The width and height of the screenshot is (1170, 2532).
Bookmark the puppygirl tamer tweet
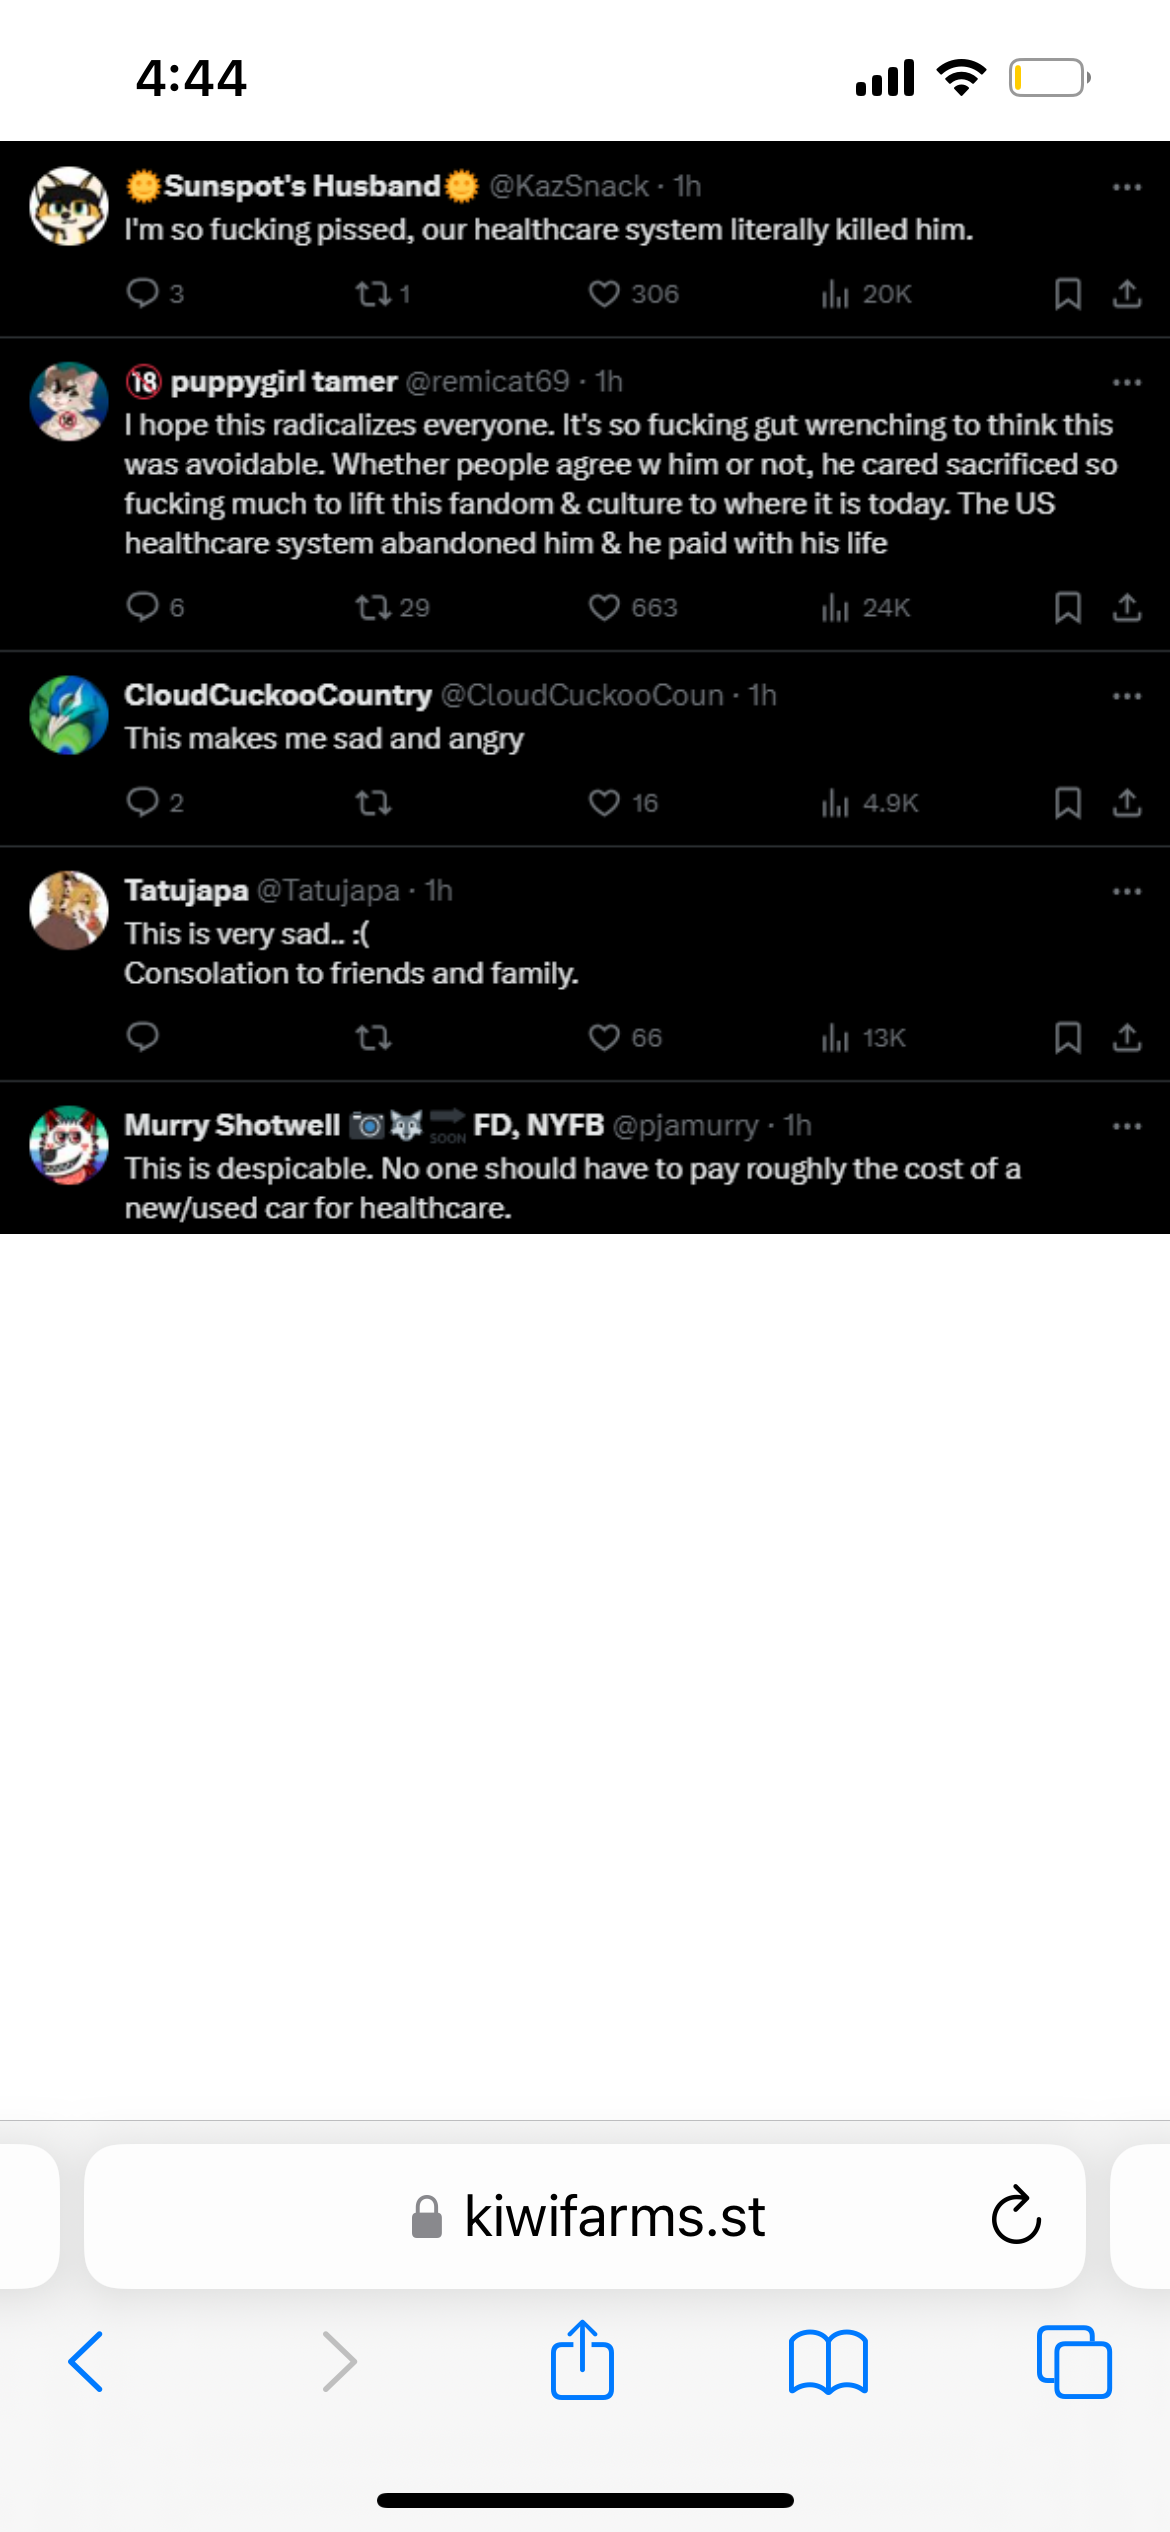coord(1067,607)
